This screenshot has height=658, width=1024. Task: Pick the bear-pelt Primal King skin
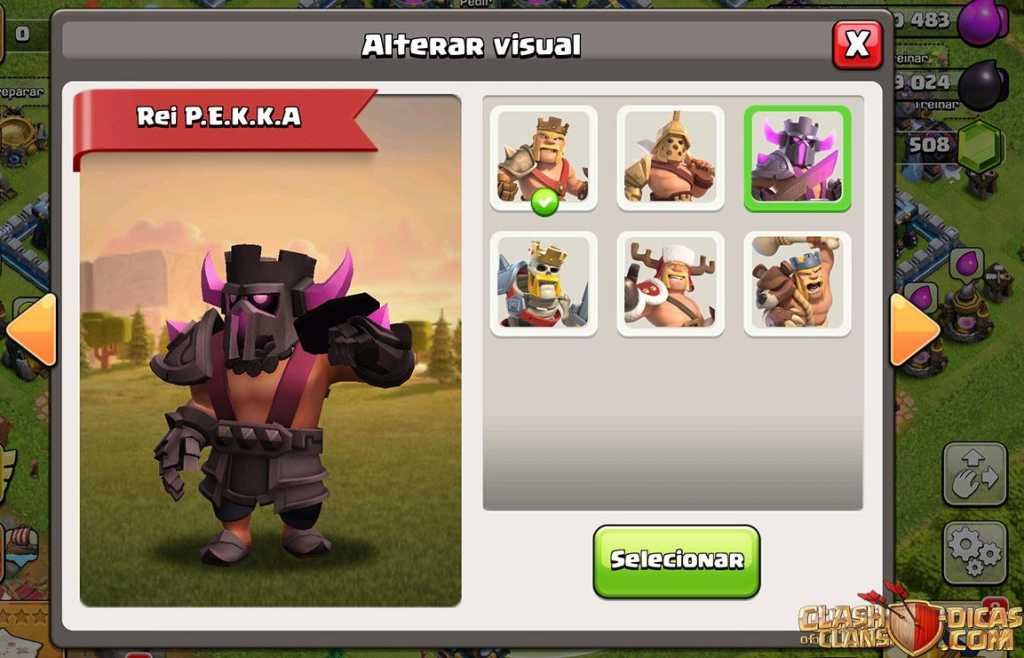(797, 284)
